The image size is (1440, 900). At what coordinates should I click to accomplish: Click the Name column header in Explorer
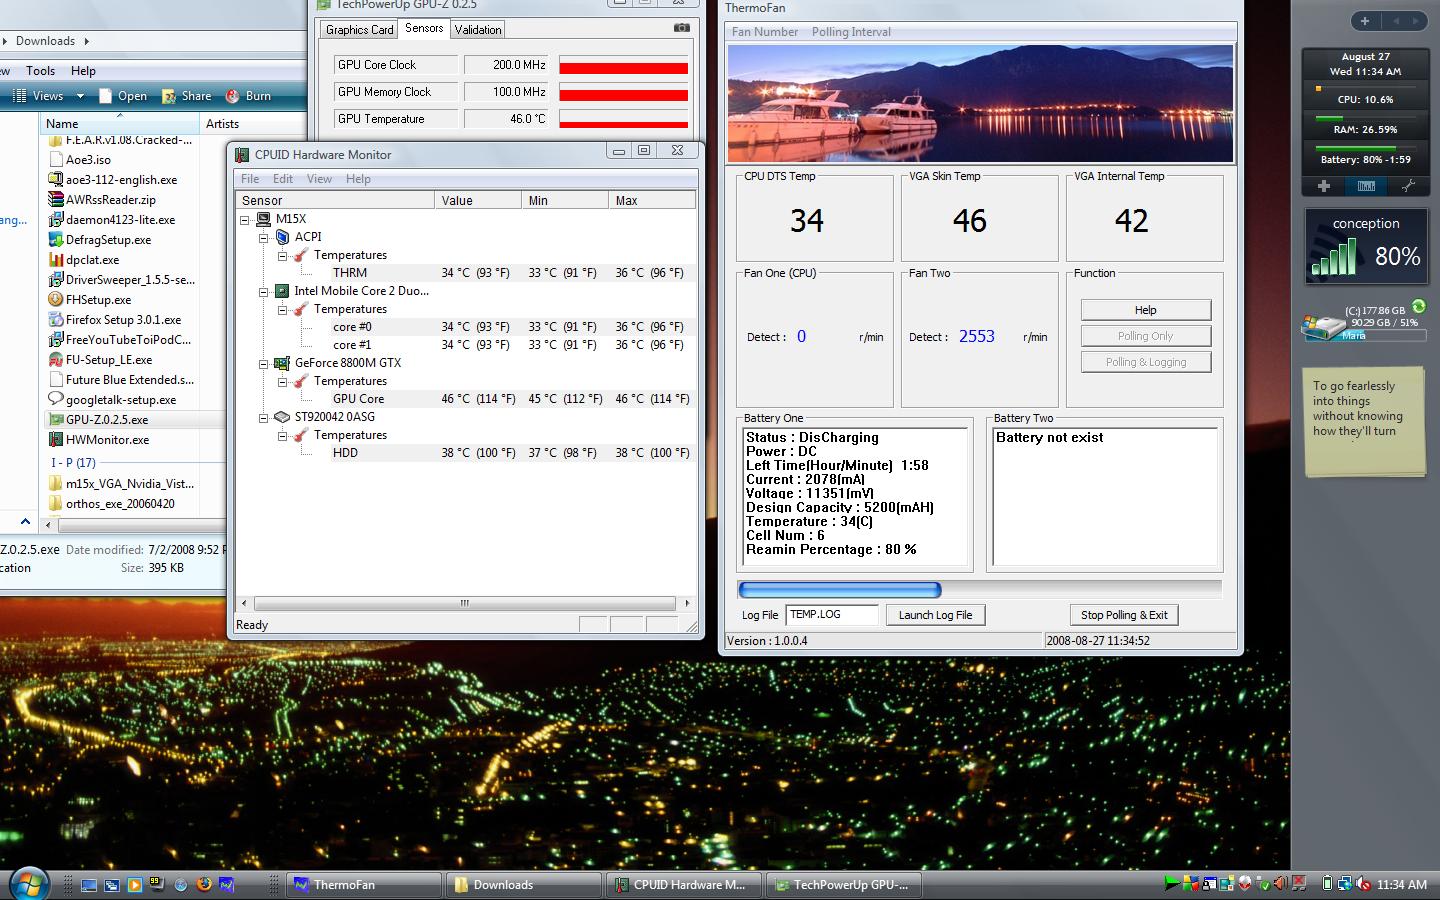point(120,123)
